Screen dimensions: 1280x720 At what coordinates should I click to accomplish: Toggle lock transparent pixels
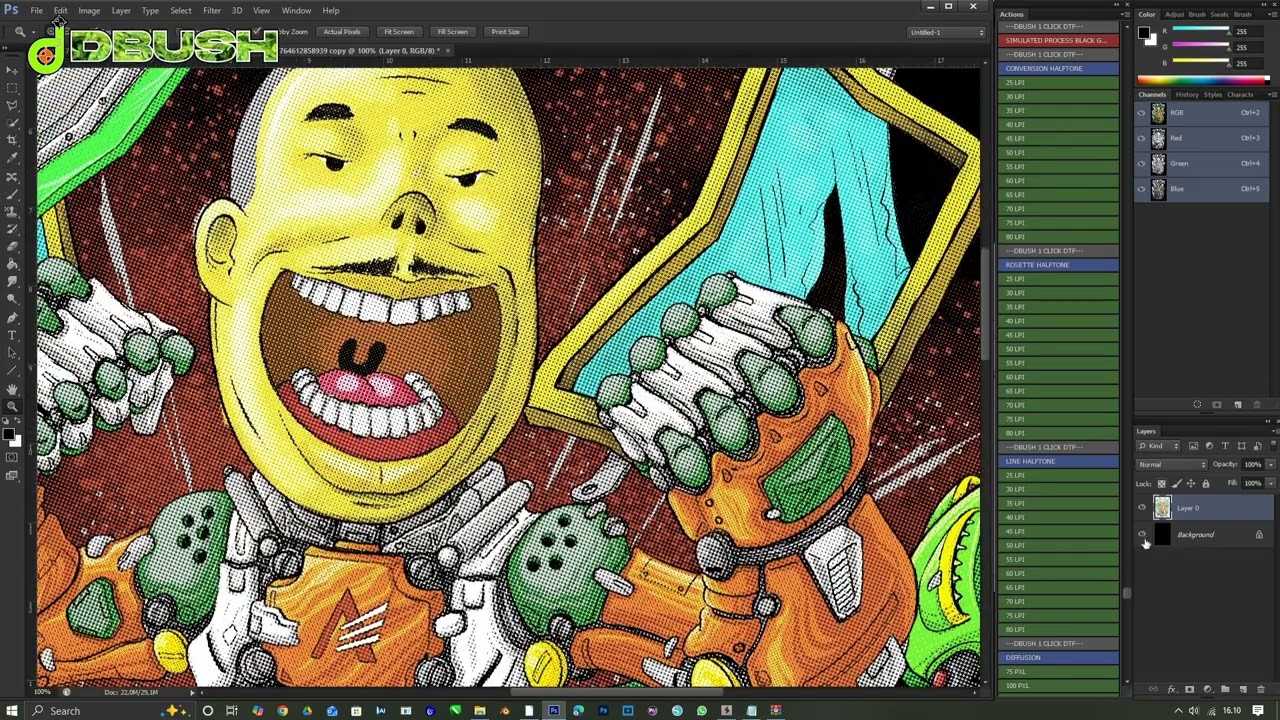pyautogui.click(x=1162, y=484)
